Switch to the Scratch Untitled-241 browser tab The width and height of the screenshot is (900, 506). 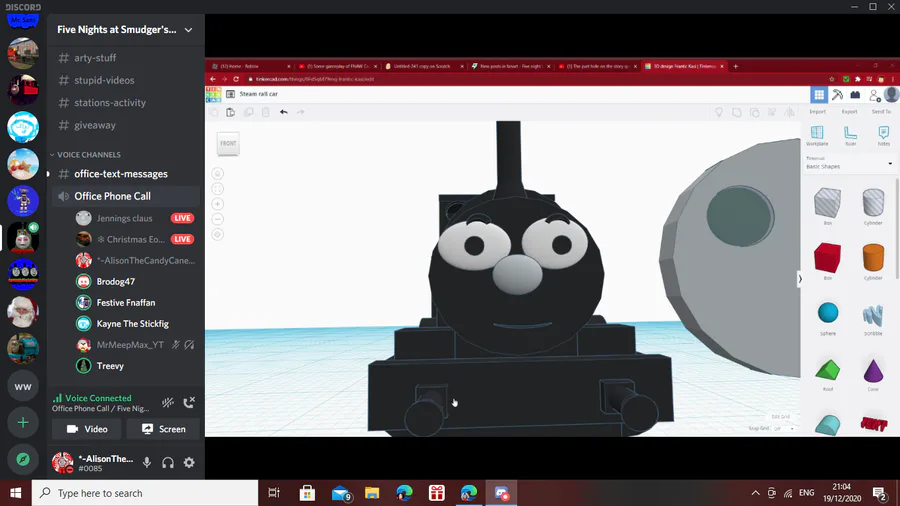coord(424,67)
